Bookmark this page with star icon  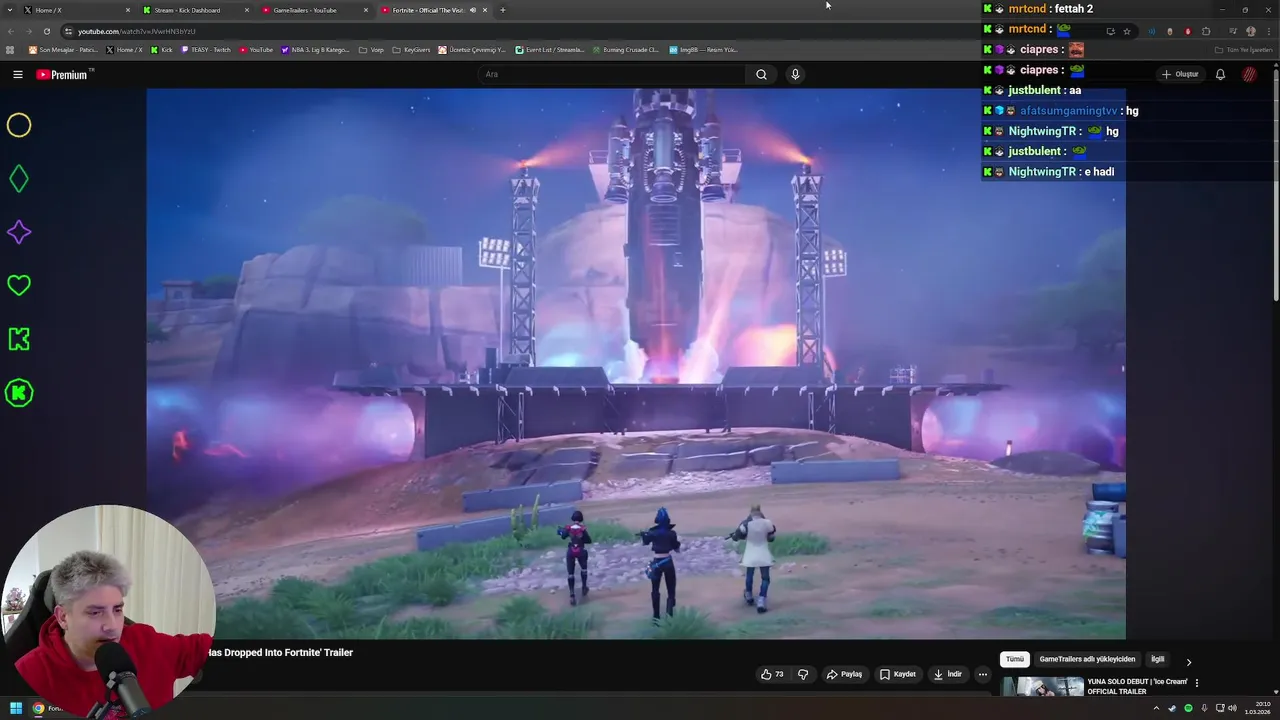click(x=1127, y=31)
